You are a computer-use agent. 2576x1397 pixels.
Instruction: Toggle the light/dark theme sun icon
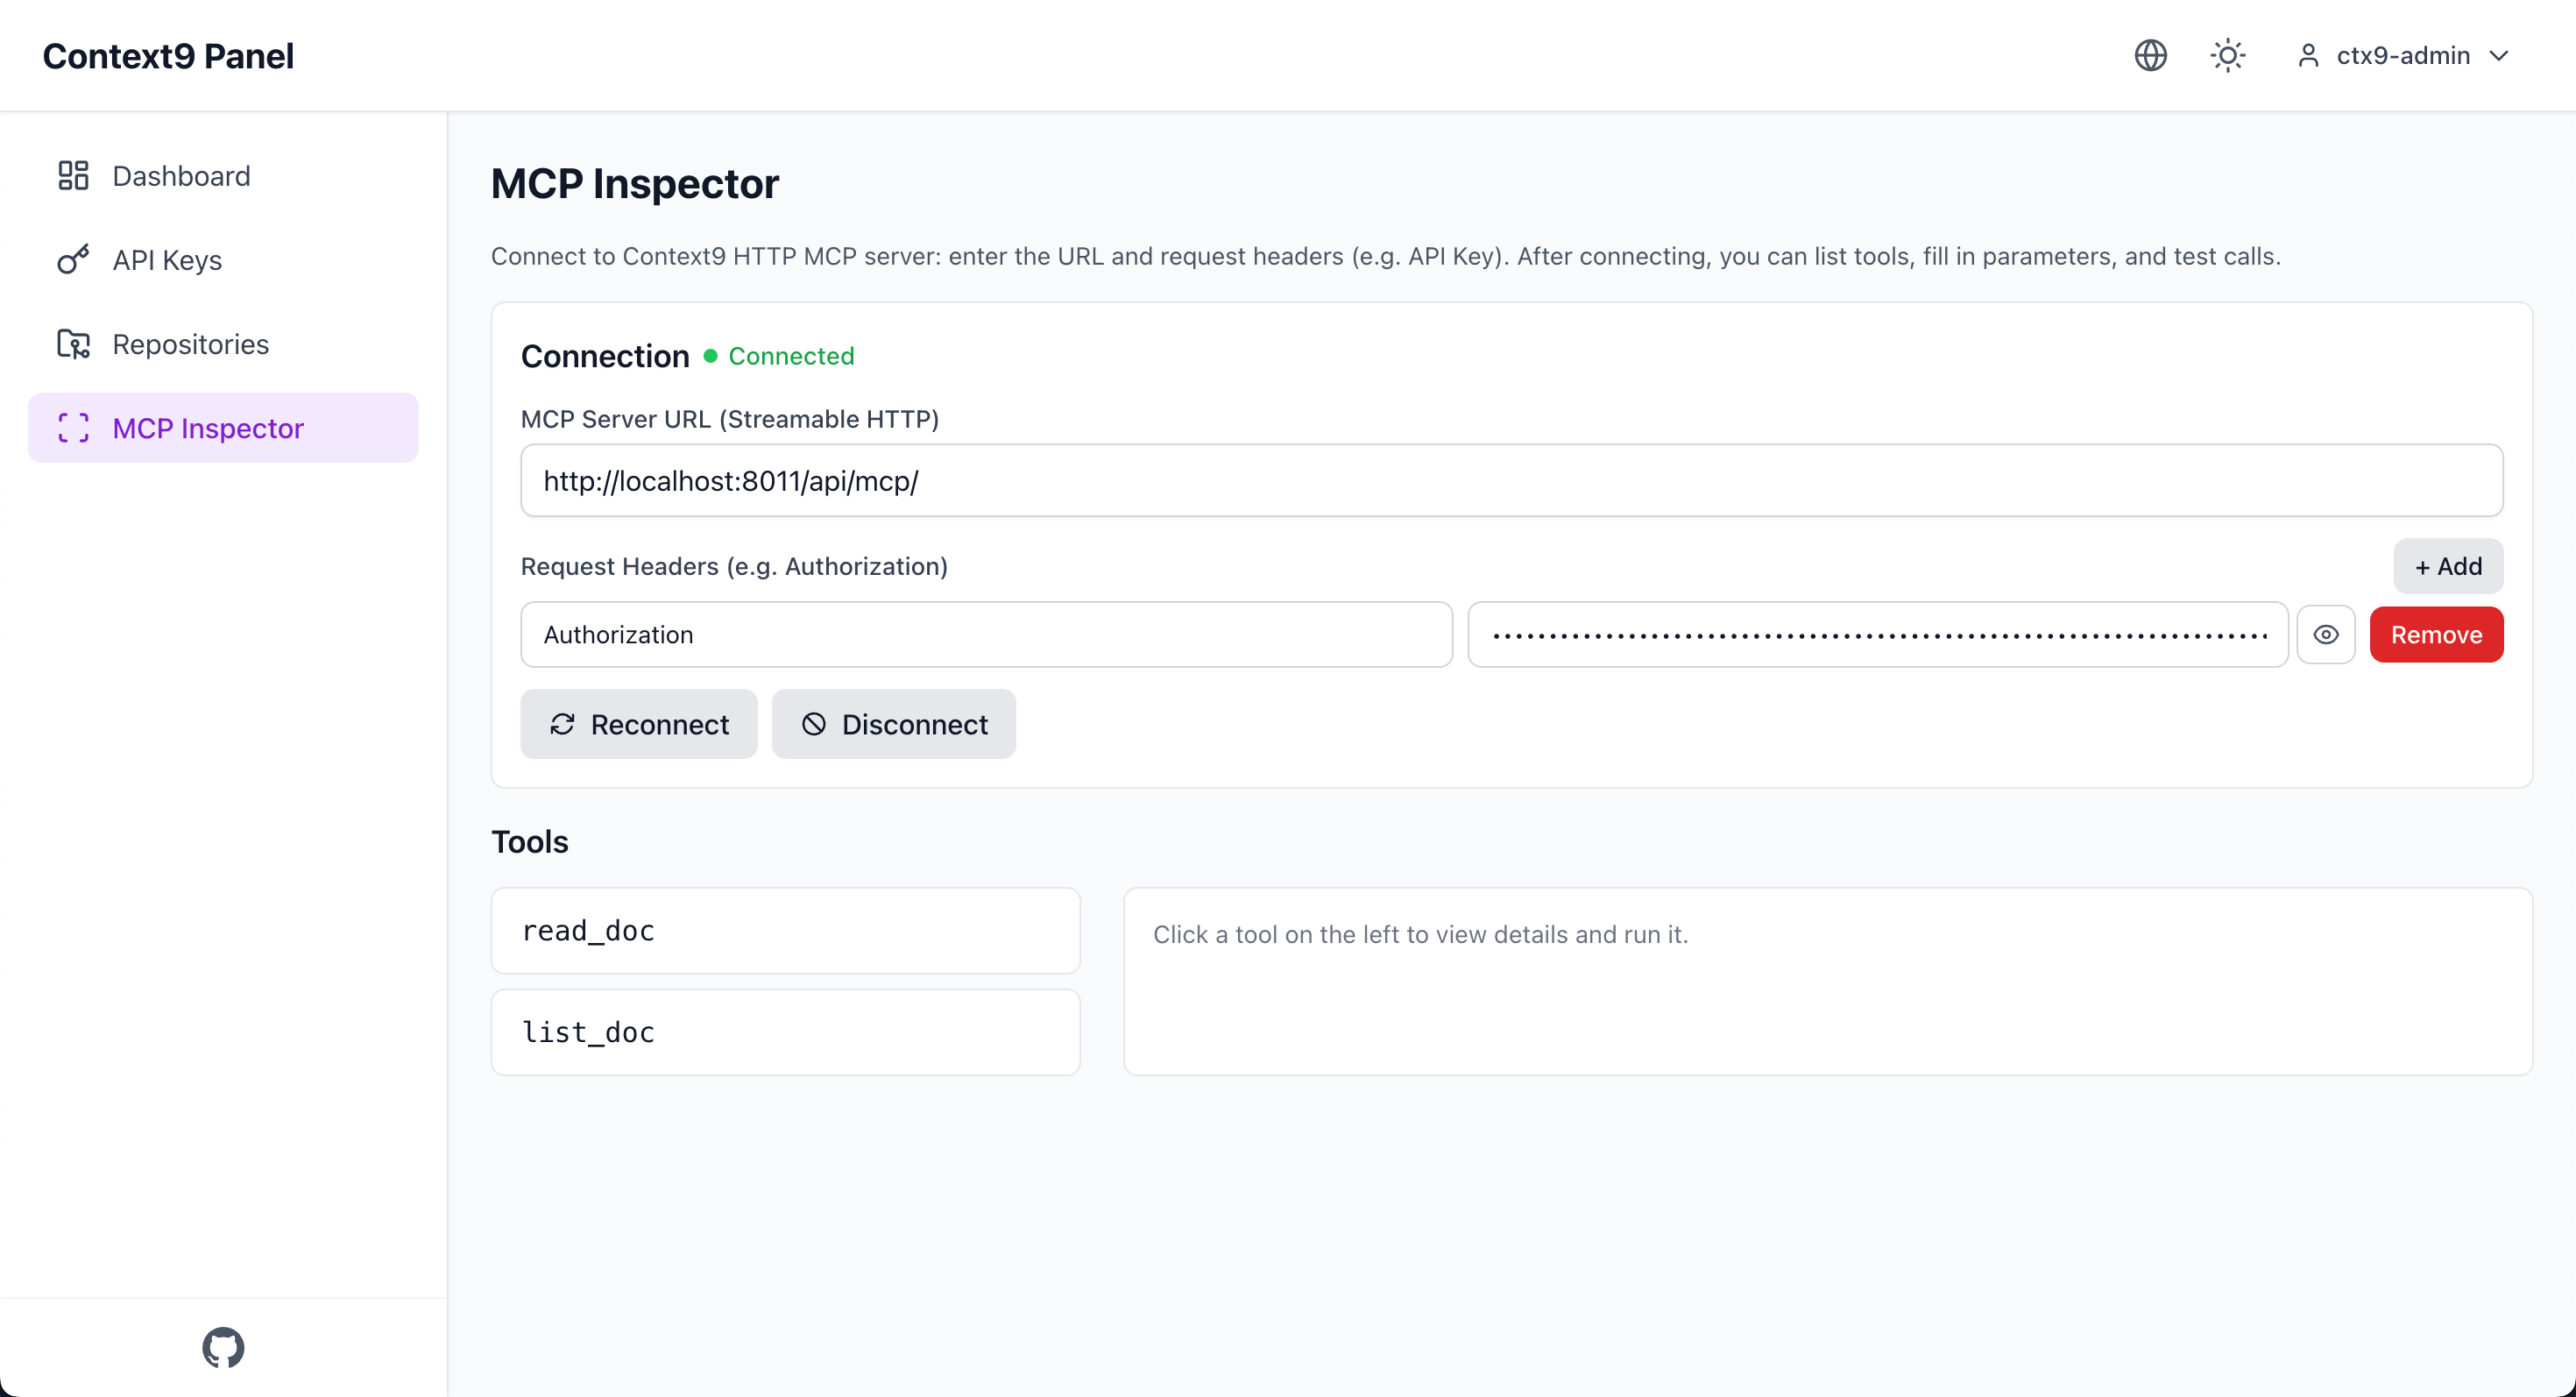pyautogui.click(x=2227, y=55)
